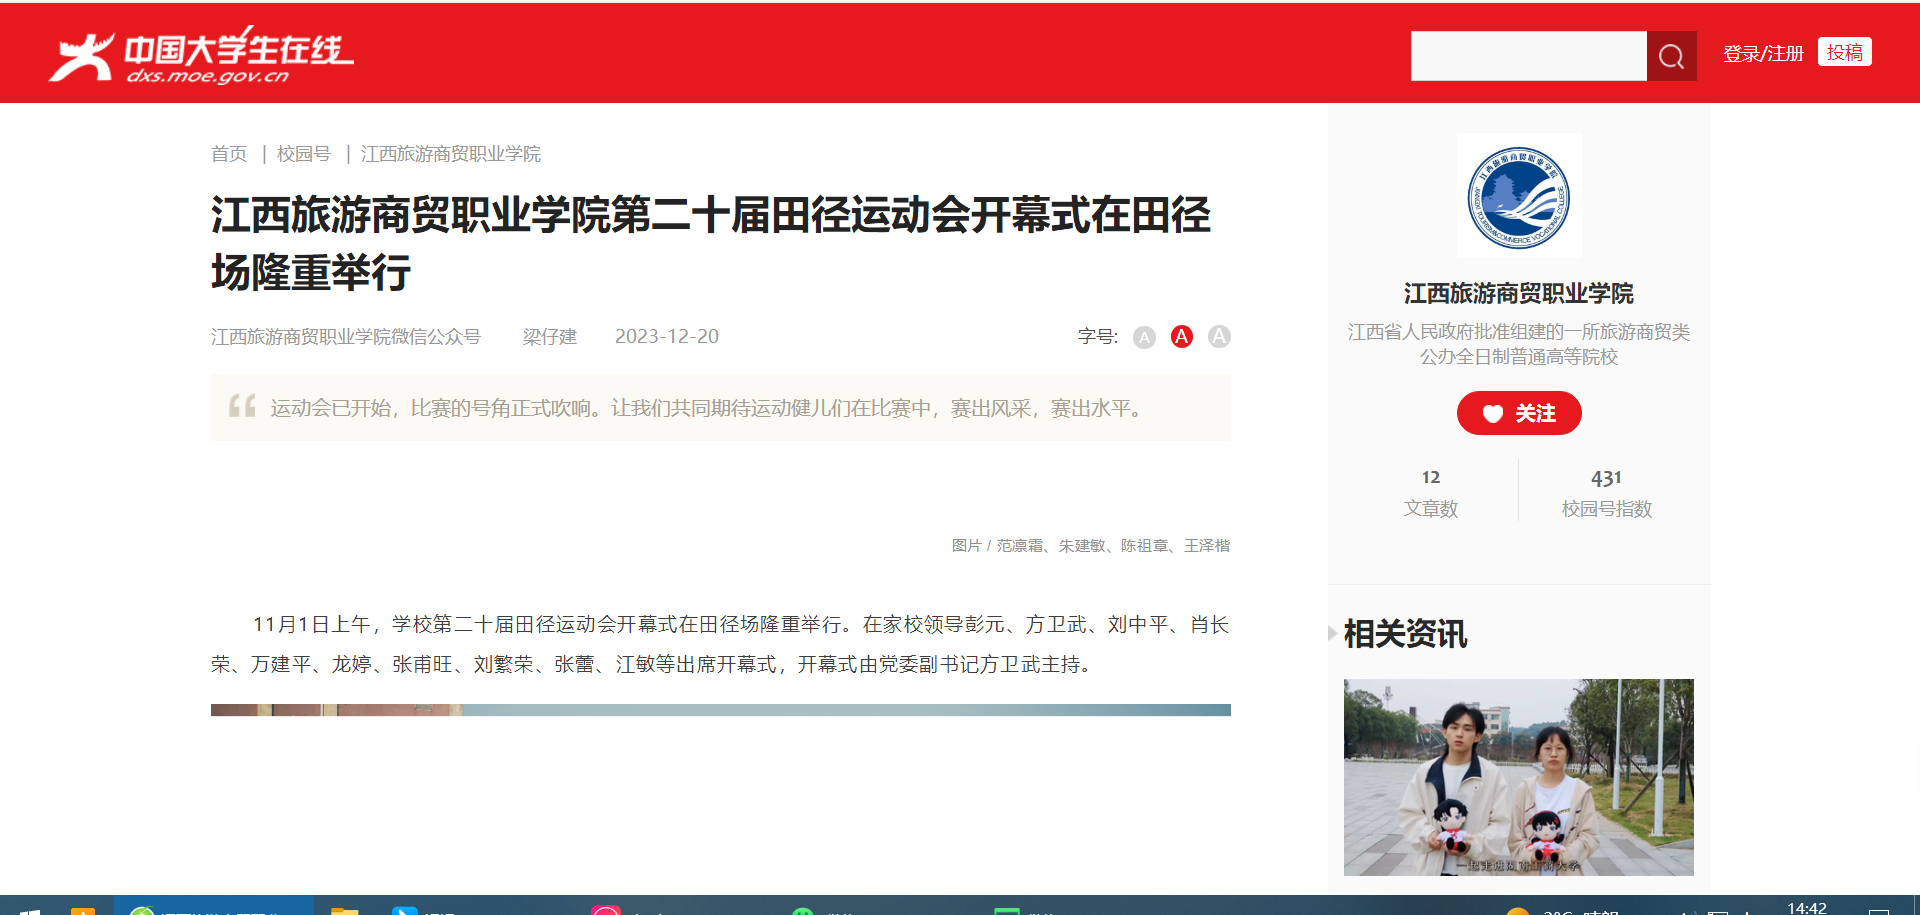Open the related news thumbnail with two students
The width and height of the screenshot is (1920, 915).
coord(1518,777)
